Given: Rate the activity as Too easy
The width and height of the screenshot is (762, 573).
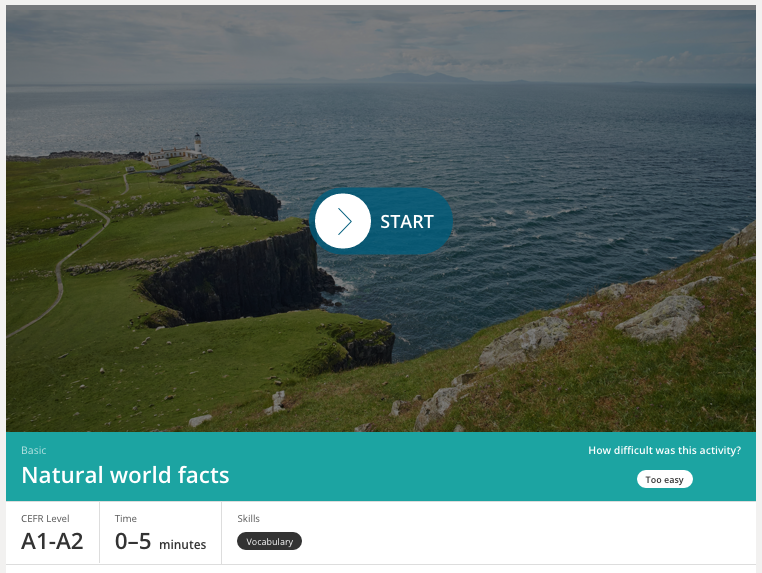Looking at the screenshot, I should click(664, 479).
